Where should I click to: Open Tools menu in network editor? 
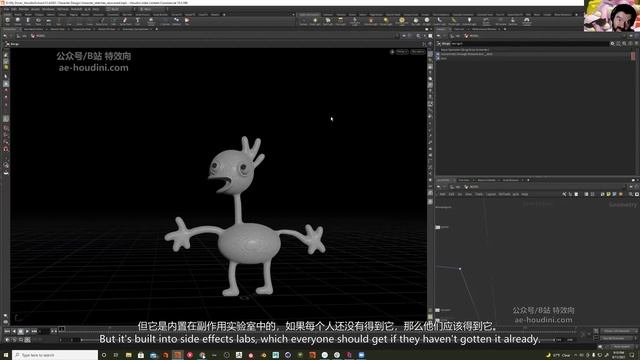click(x=479, y=194)
